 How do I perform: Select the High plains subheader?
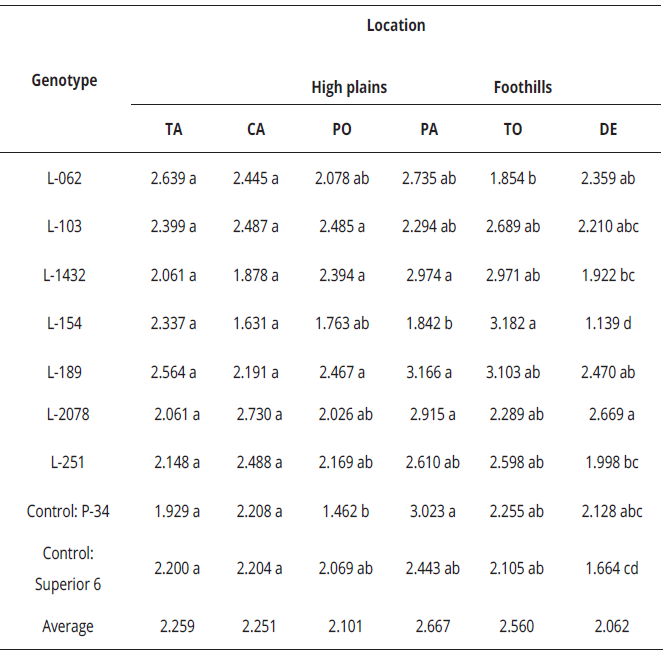[349, 87]
